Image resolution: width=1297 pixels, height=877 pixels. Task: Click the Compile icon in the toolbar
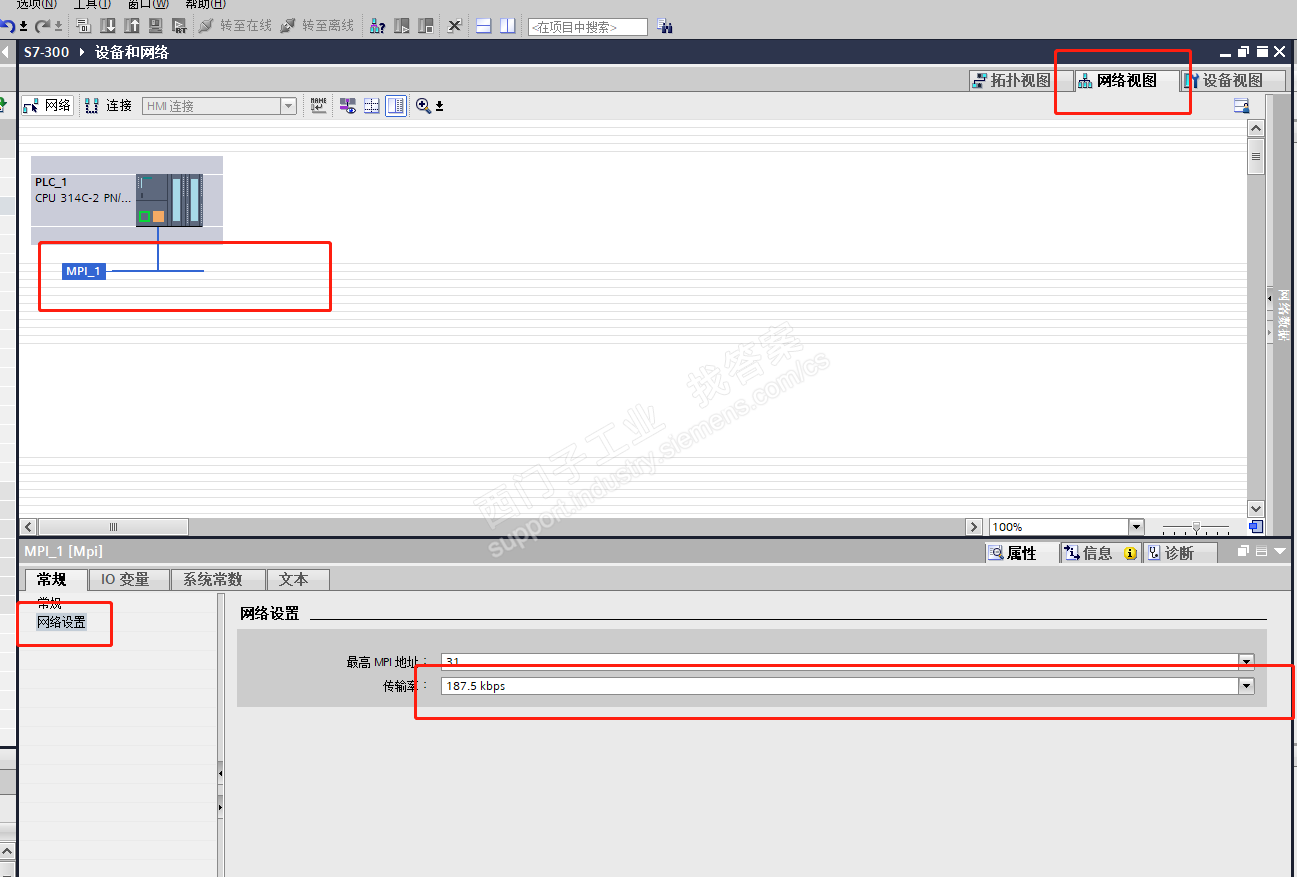[x=83, y=26]
